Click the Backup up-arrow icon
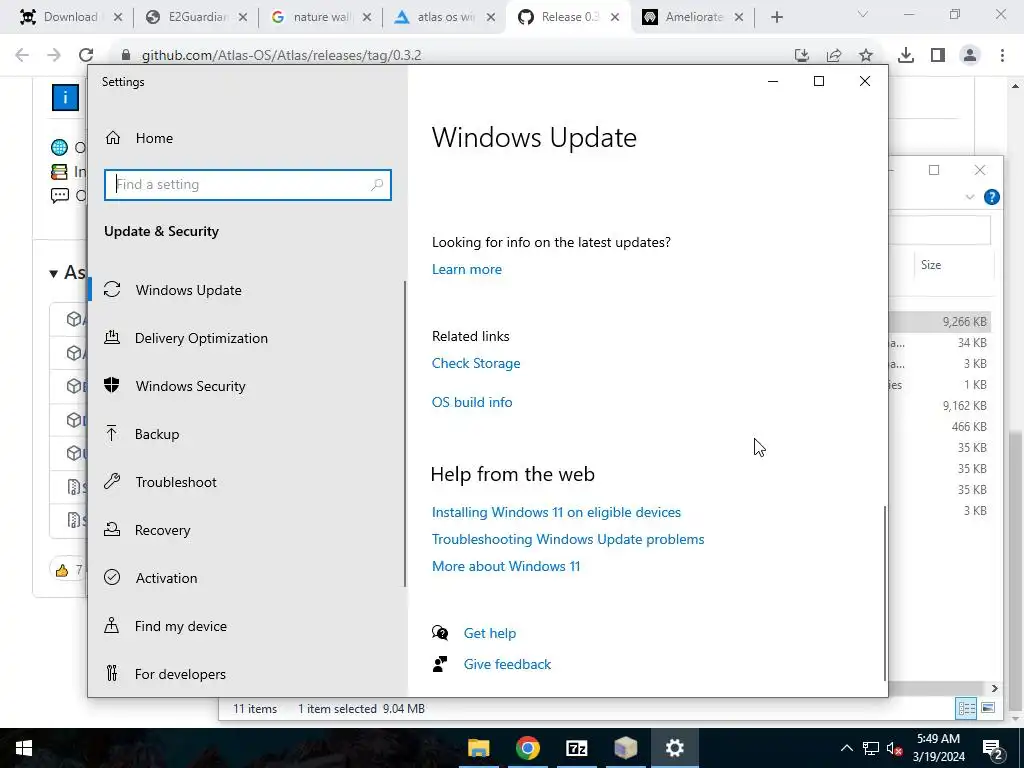Image resolution: width=1024 pixels, height=768 pixels. click(x=112, y=433)
